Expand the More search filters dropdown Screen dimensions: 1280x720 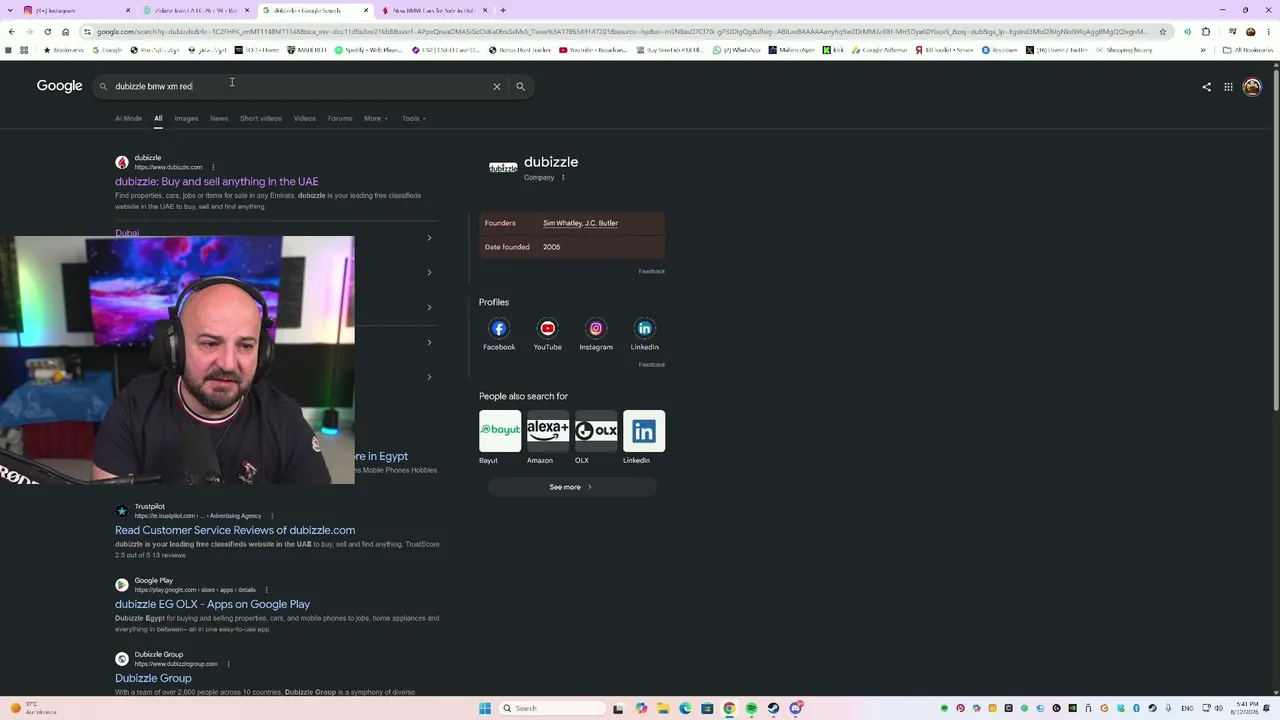click(376, 118)
